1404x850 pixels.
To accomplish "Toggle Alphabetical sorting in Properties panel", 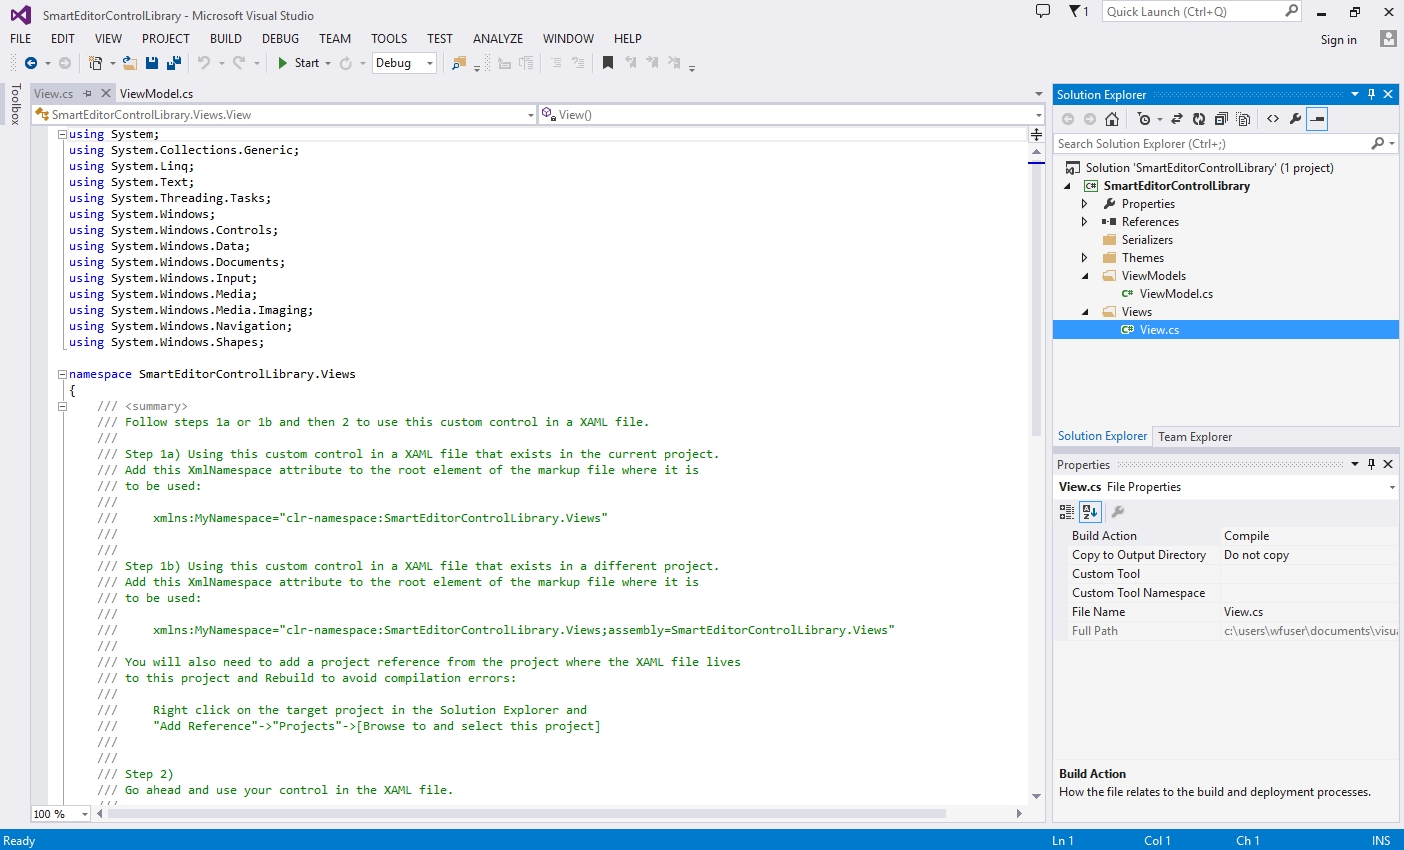I will (1090, 512).
